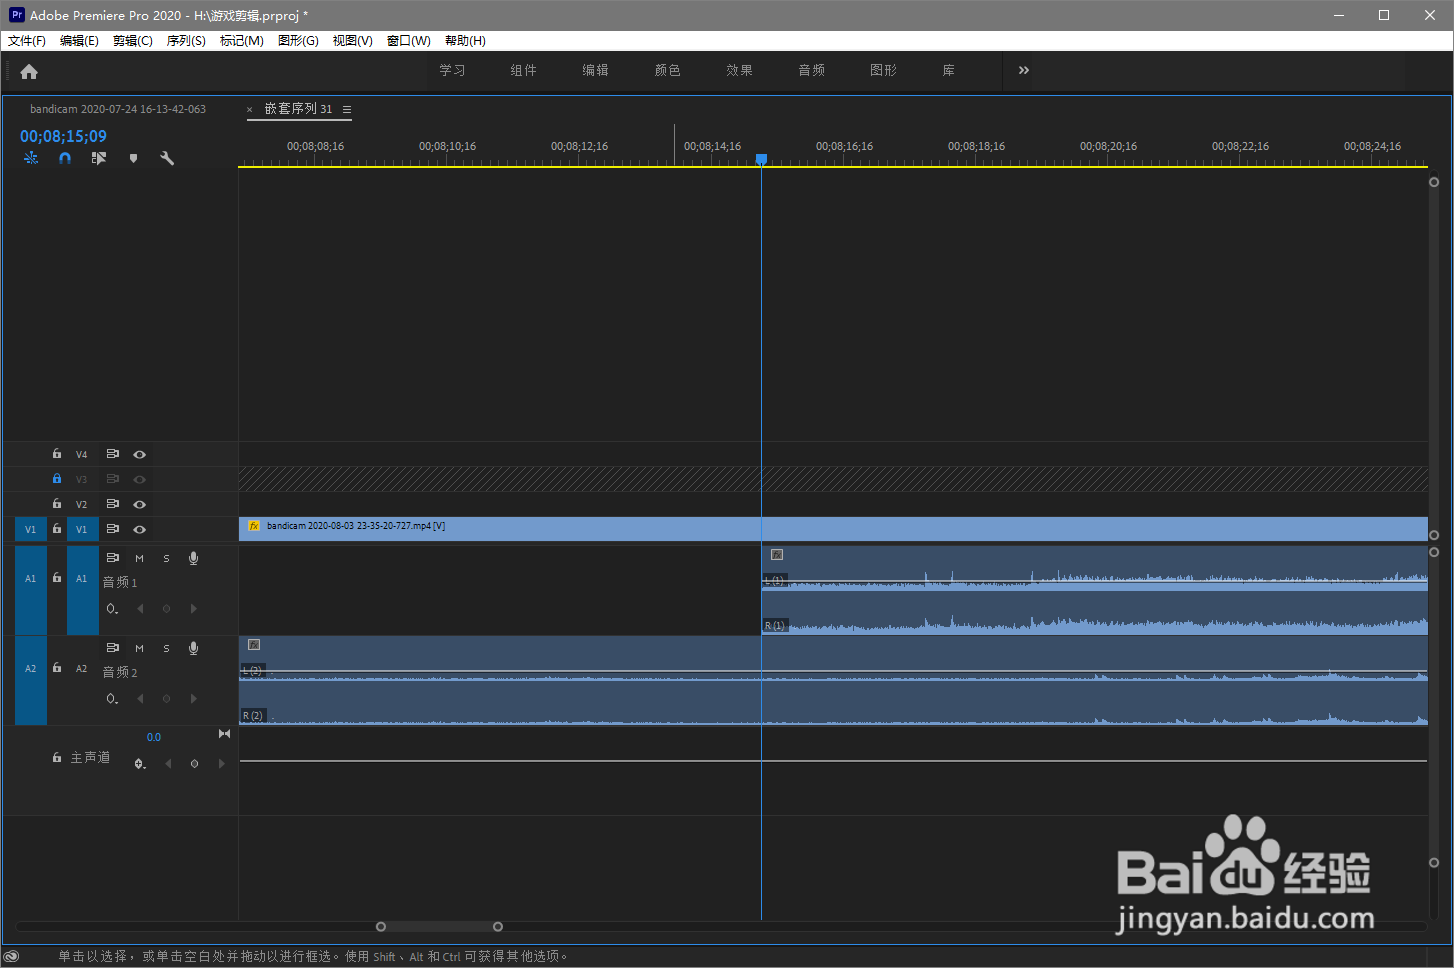Screen dimensions: 1454x968
Task: Add keyframe on master track
Action: tap(194, 764)
